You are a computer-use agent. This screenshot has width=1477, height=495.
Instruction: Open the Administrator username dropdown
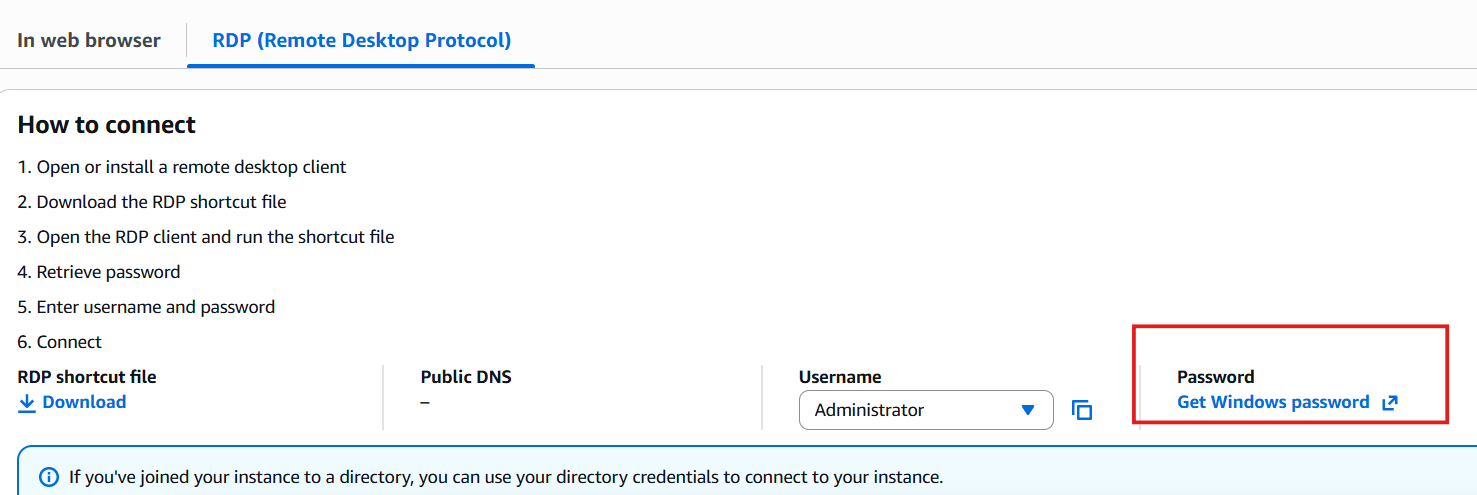click(926, 410)
